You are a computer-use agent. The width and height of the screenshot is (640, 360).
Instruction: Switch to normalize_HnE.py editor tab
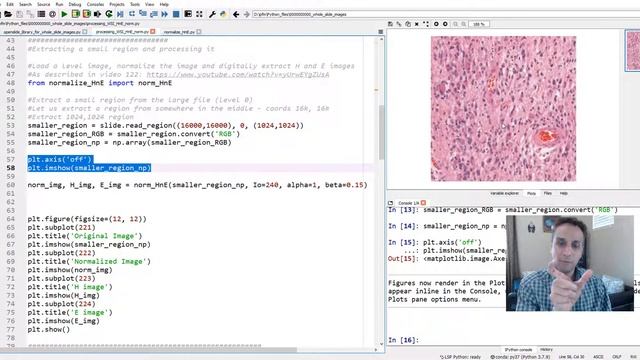[x=179, y=31]
